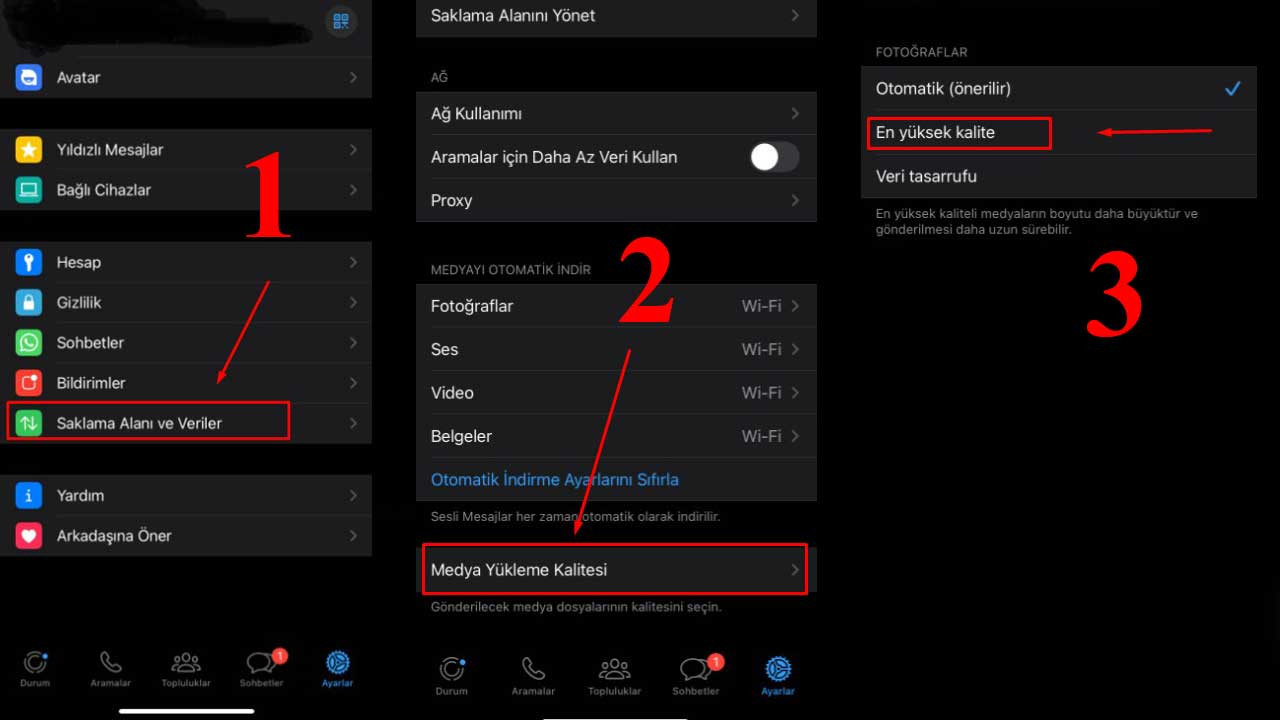Tap the lock icon beside Gizlilik

coord(29,302)
